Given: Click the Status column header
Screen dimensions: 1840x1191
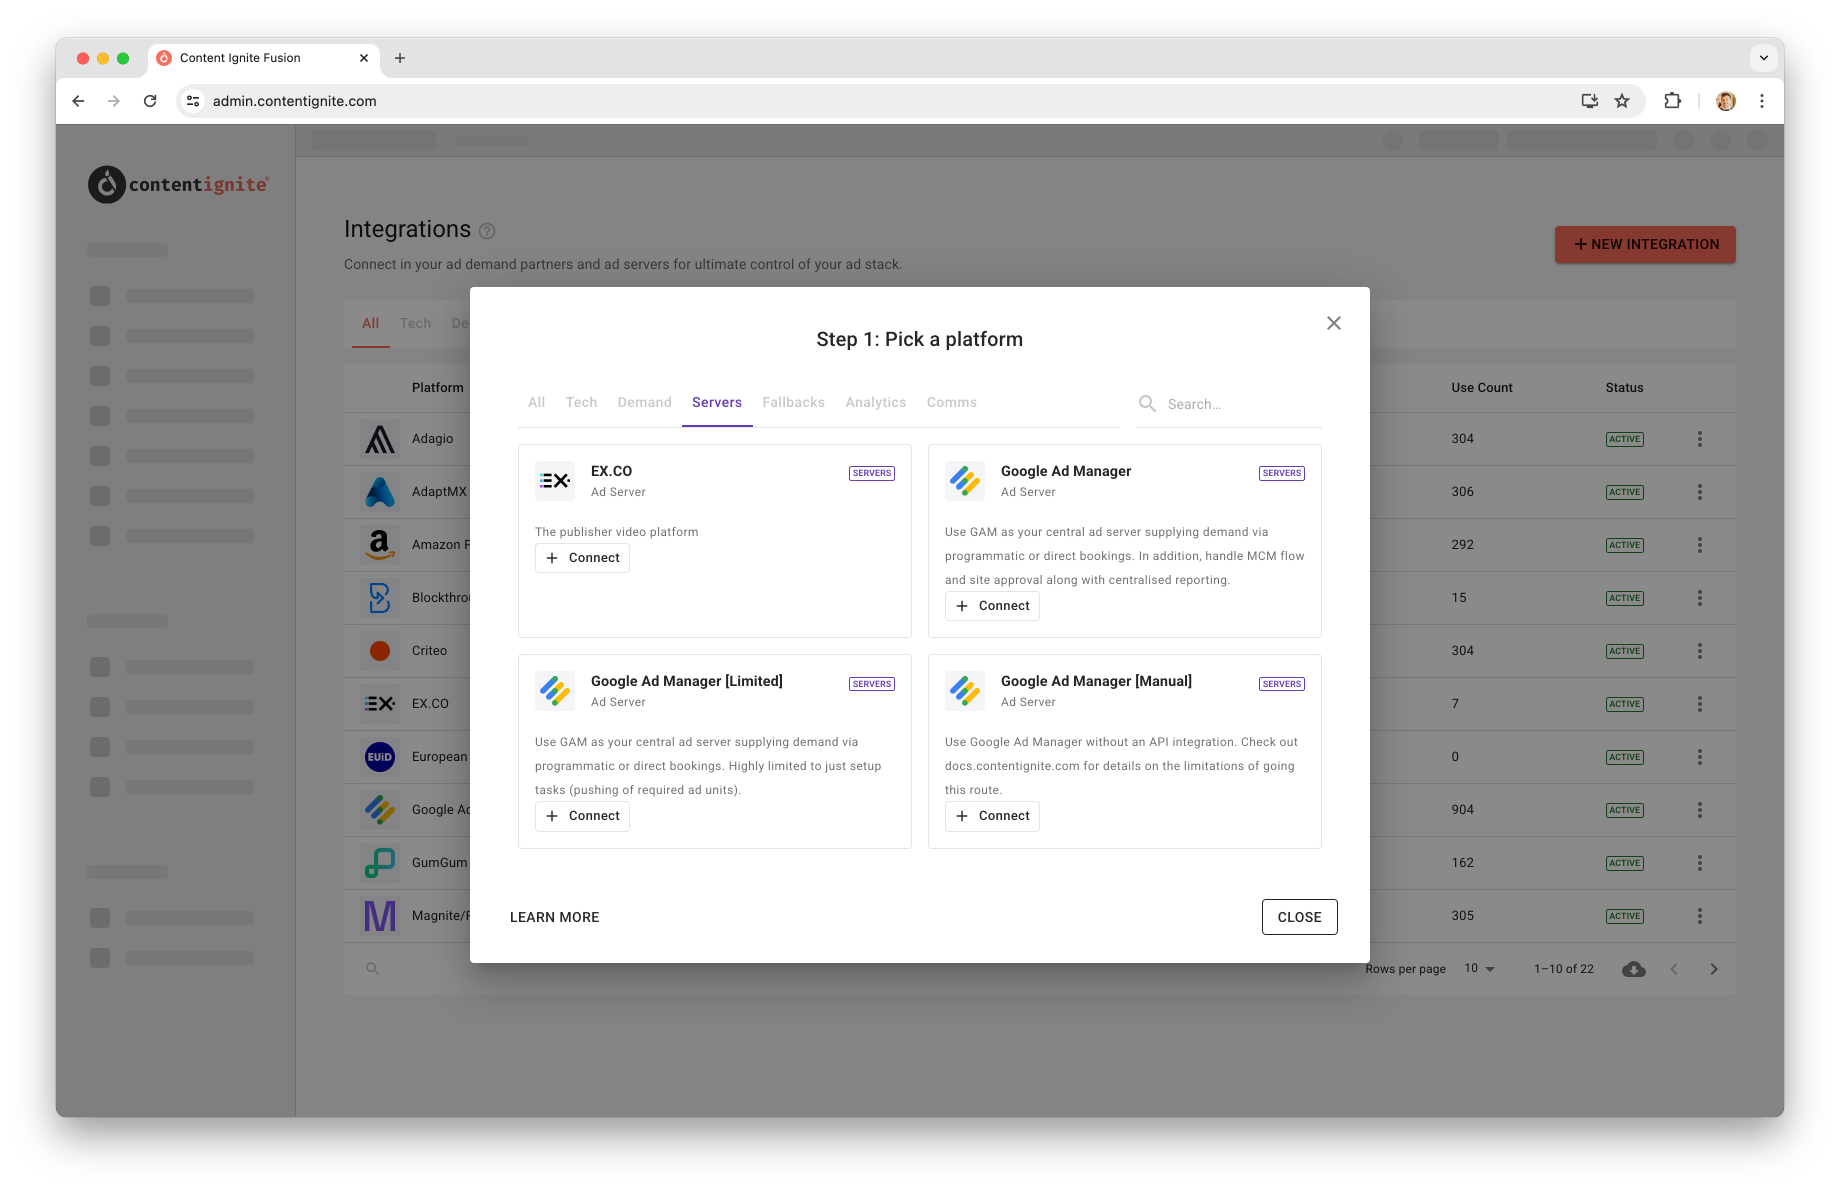Looking at the screenshot, I should pyautogui.click(x=1625, y=388).
